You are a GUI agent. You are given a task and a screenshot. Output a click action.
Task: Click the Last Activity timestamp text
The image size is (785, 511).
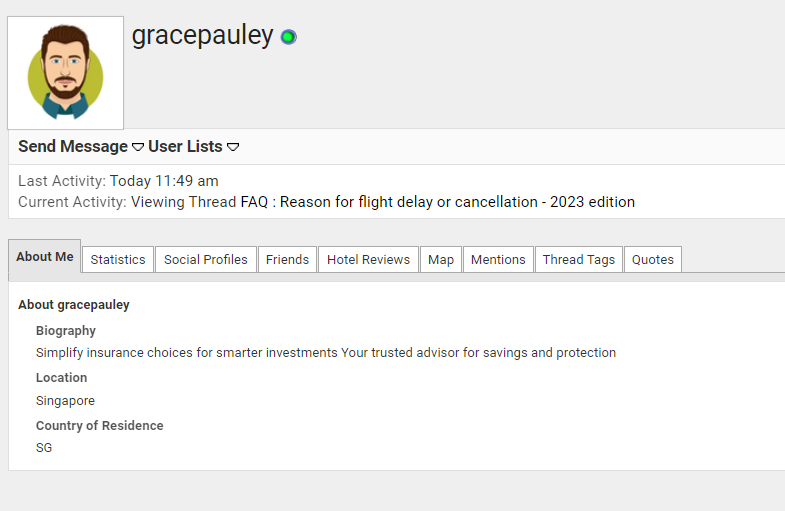point(164,181)
